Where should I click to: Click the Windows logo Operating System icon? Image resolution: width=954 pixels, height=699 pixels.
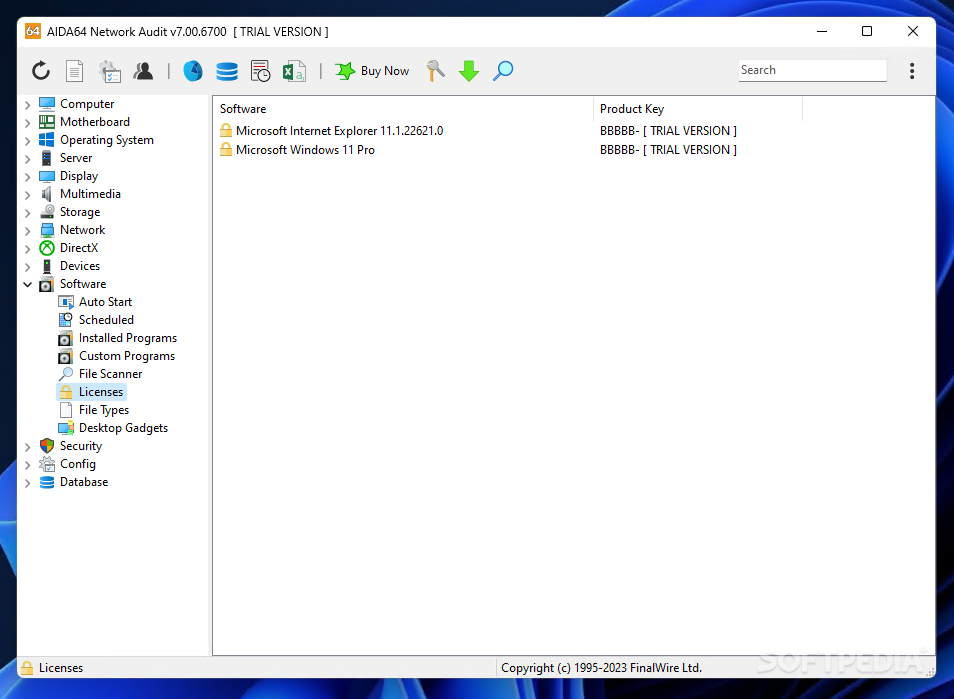tap(47, 140)
